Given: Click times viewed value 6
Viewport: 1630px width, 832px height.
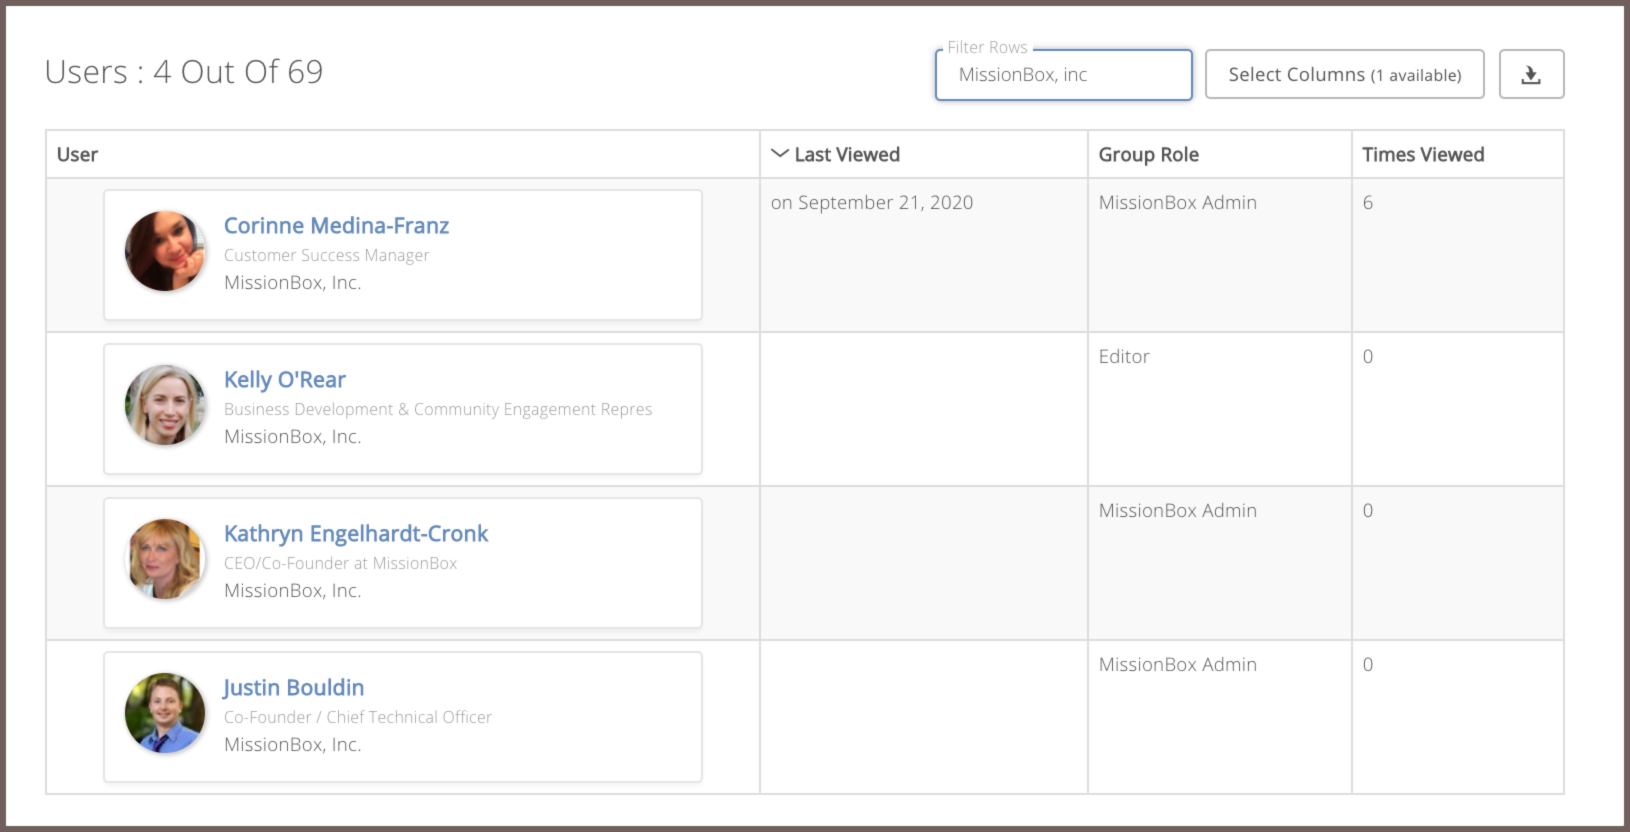Looking at the screenshot, I should pos(1368,202).
